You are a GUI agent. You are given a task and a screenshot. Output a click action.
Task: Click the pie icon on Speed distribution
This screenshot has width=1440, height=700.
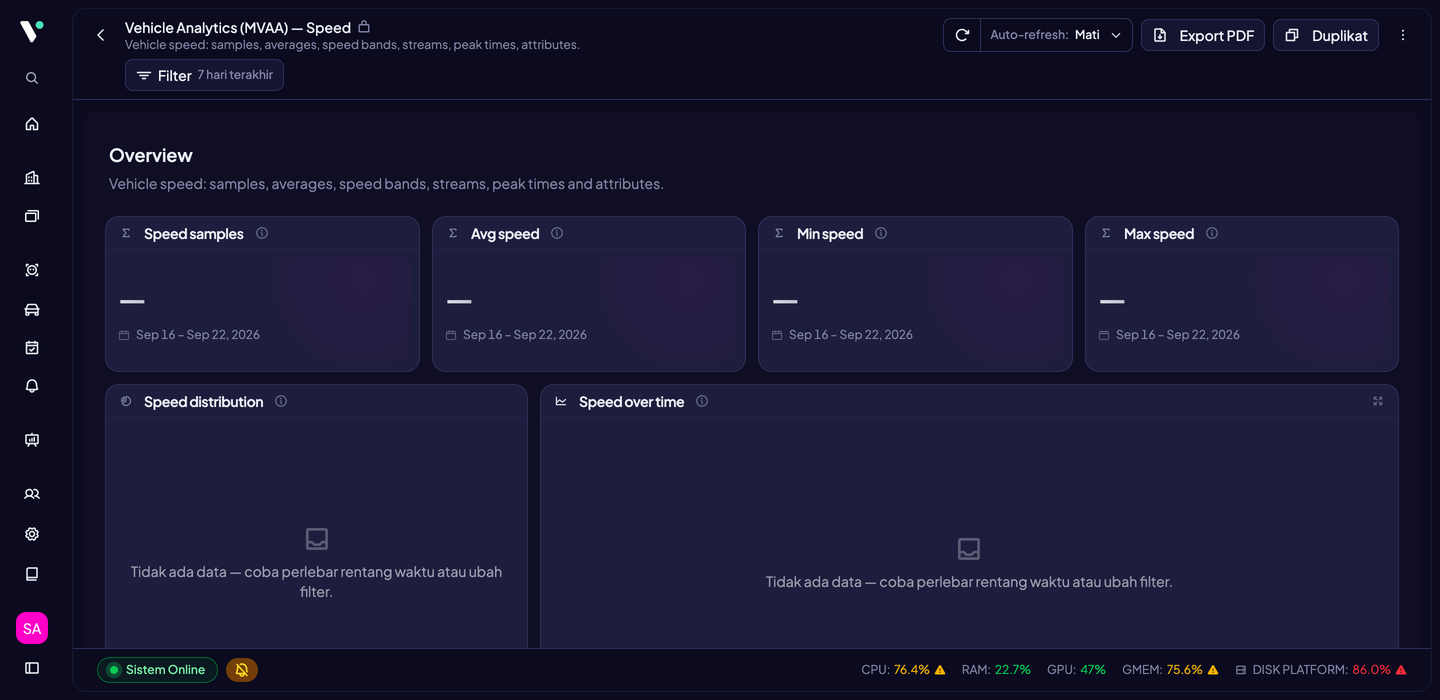(126, 401)
